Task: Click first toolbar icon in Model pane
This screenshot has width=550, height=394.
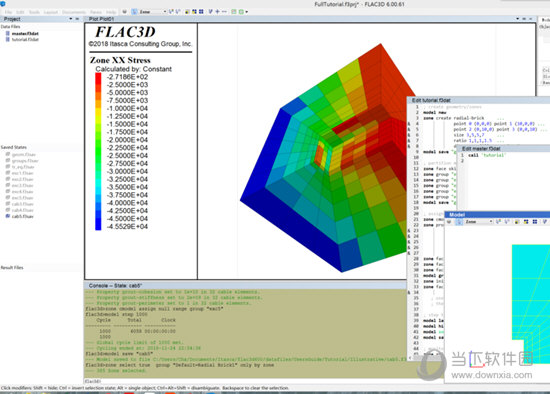Action: click(x=449, y=222)
